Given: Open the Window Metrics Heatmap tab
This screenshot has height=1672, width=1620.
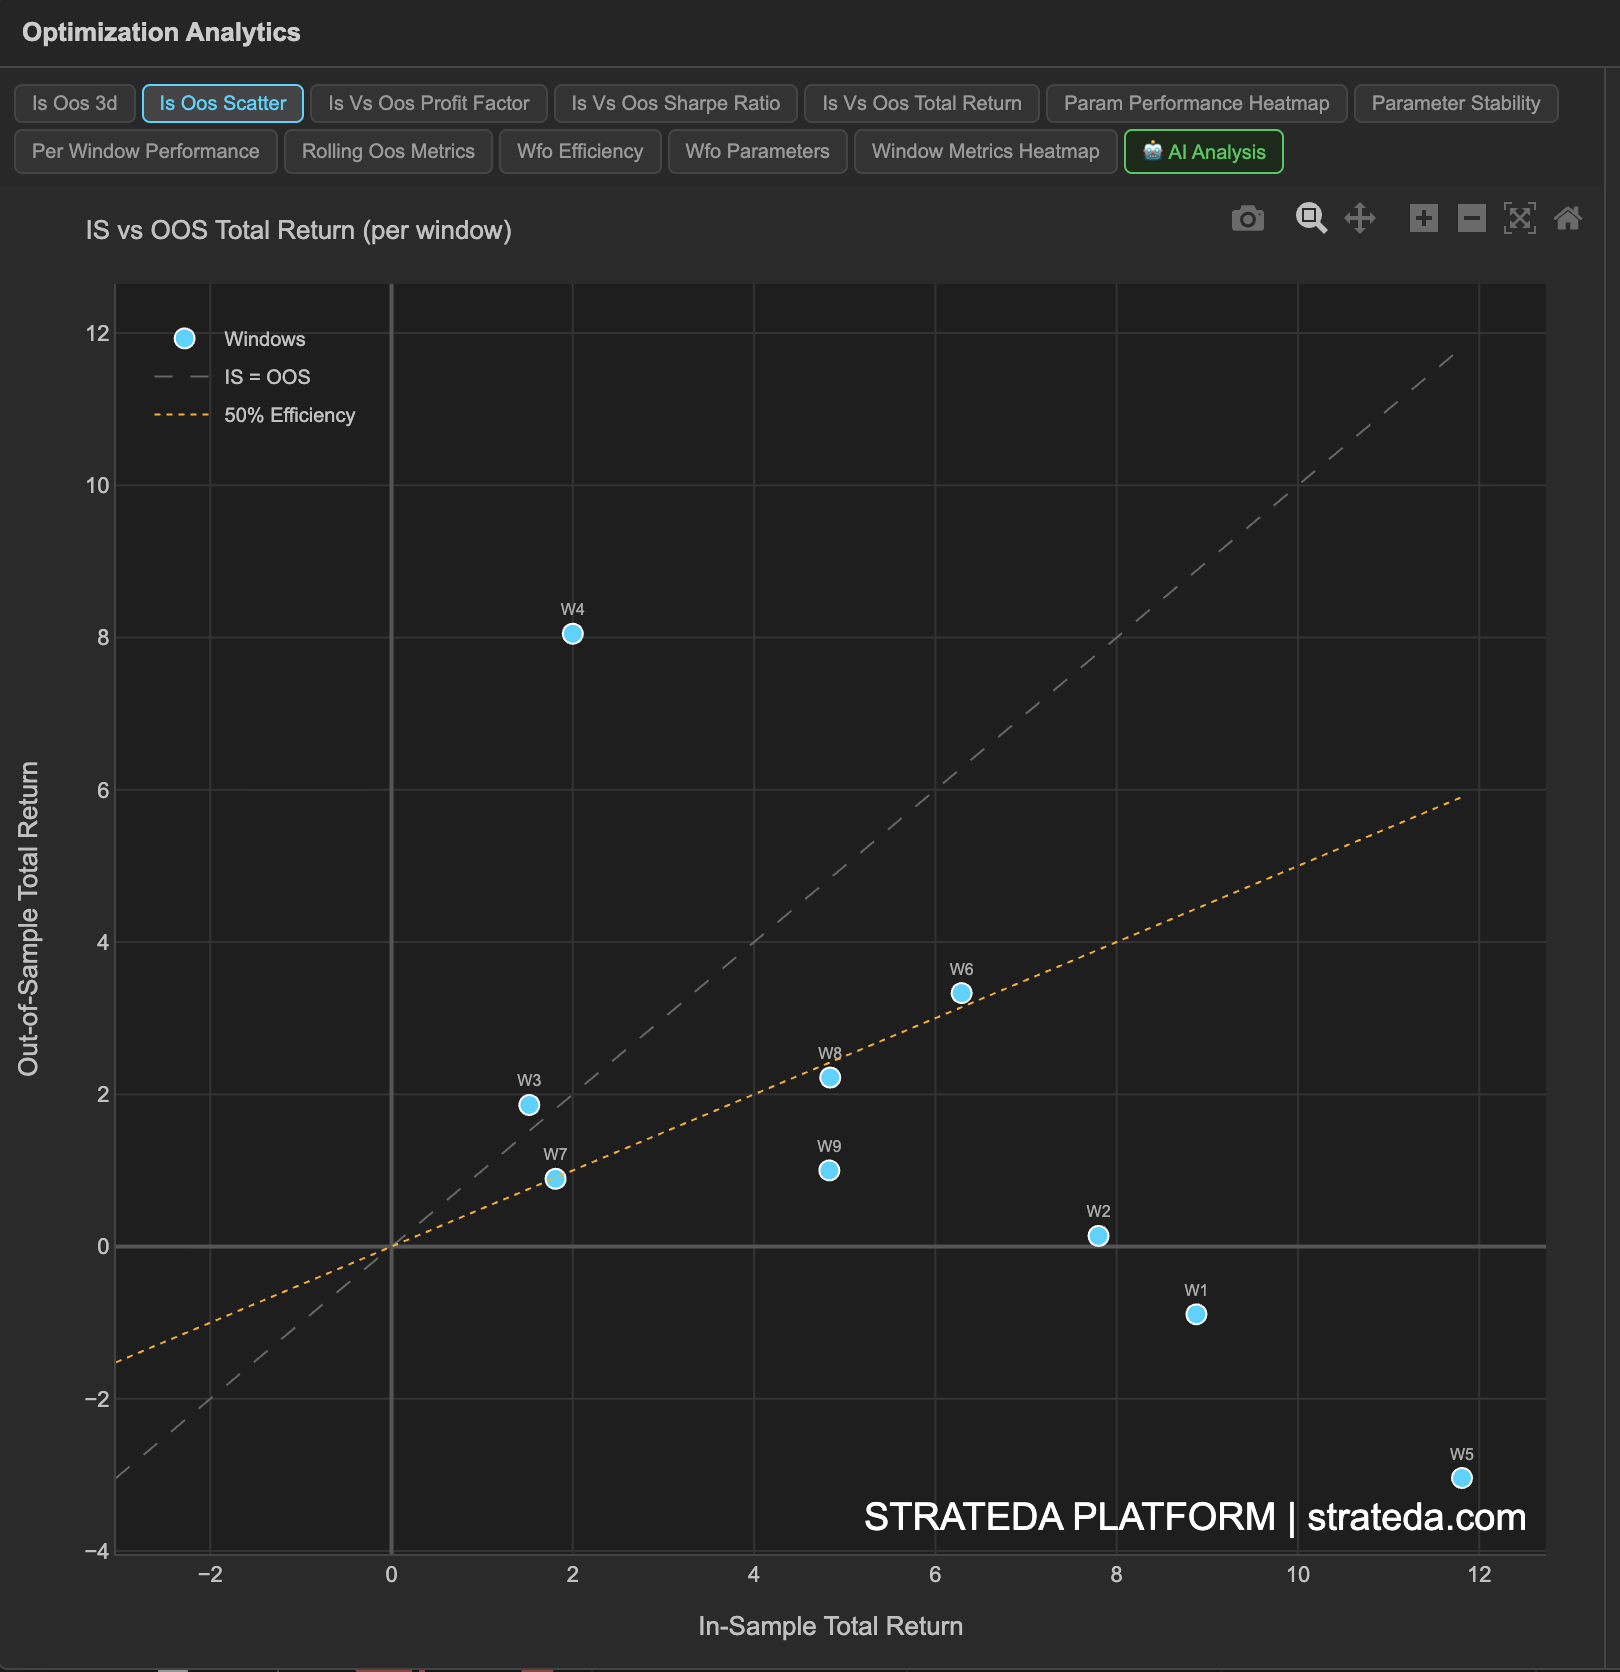Looking at the screenshot, I should [x=985, y=151].
